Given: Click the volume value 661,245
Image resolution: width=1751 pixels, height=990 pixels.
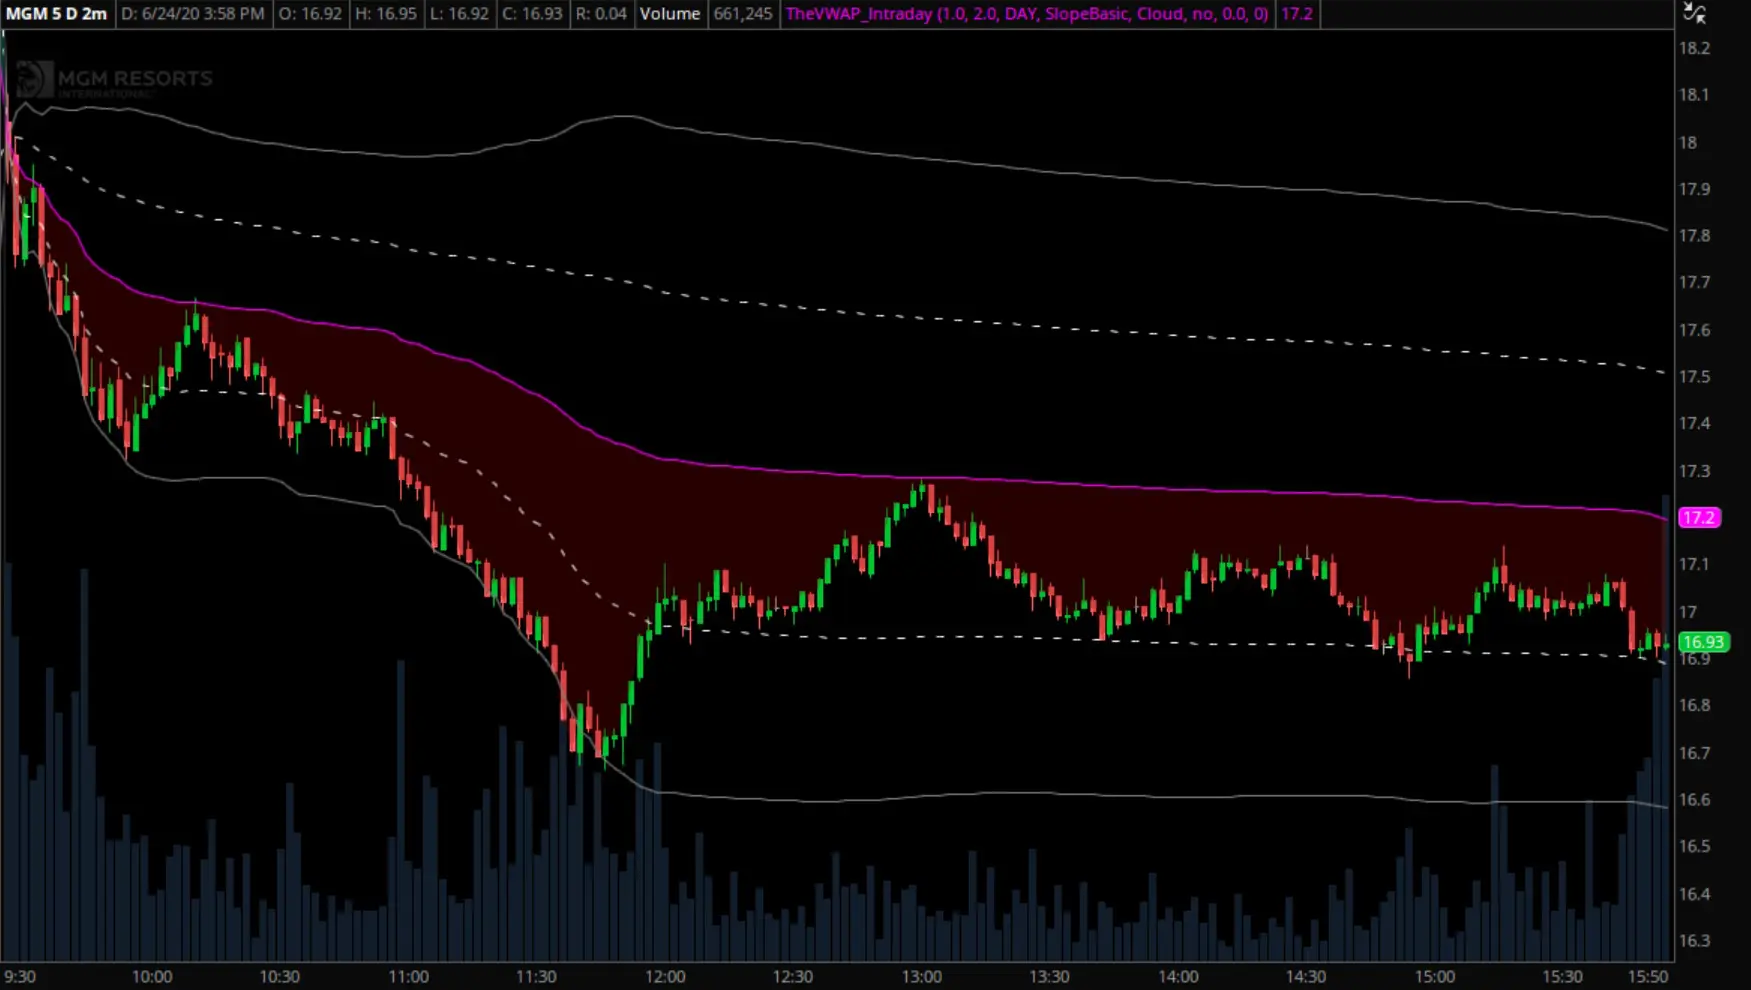Looking at the screenshot, I should pos(743,14).
